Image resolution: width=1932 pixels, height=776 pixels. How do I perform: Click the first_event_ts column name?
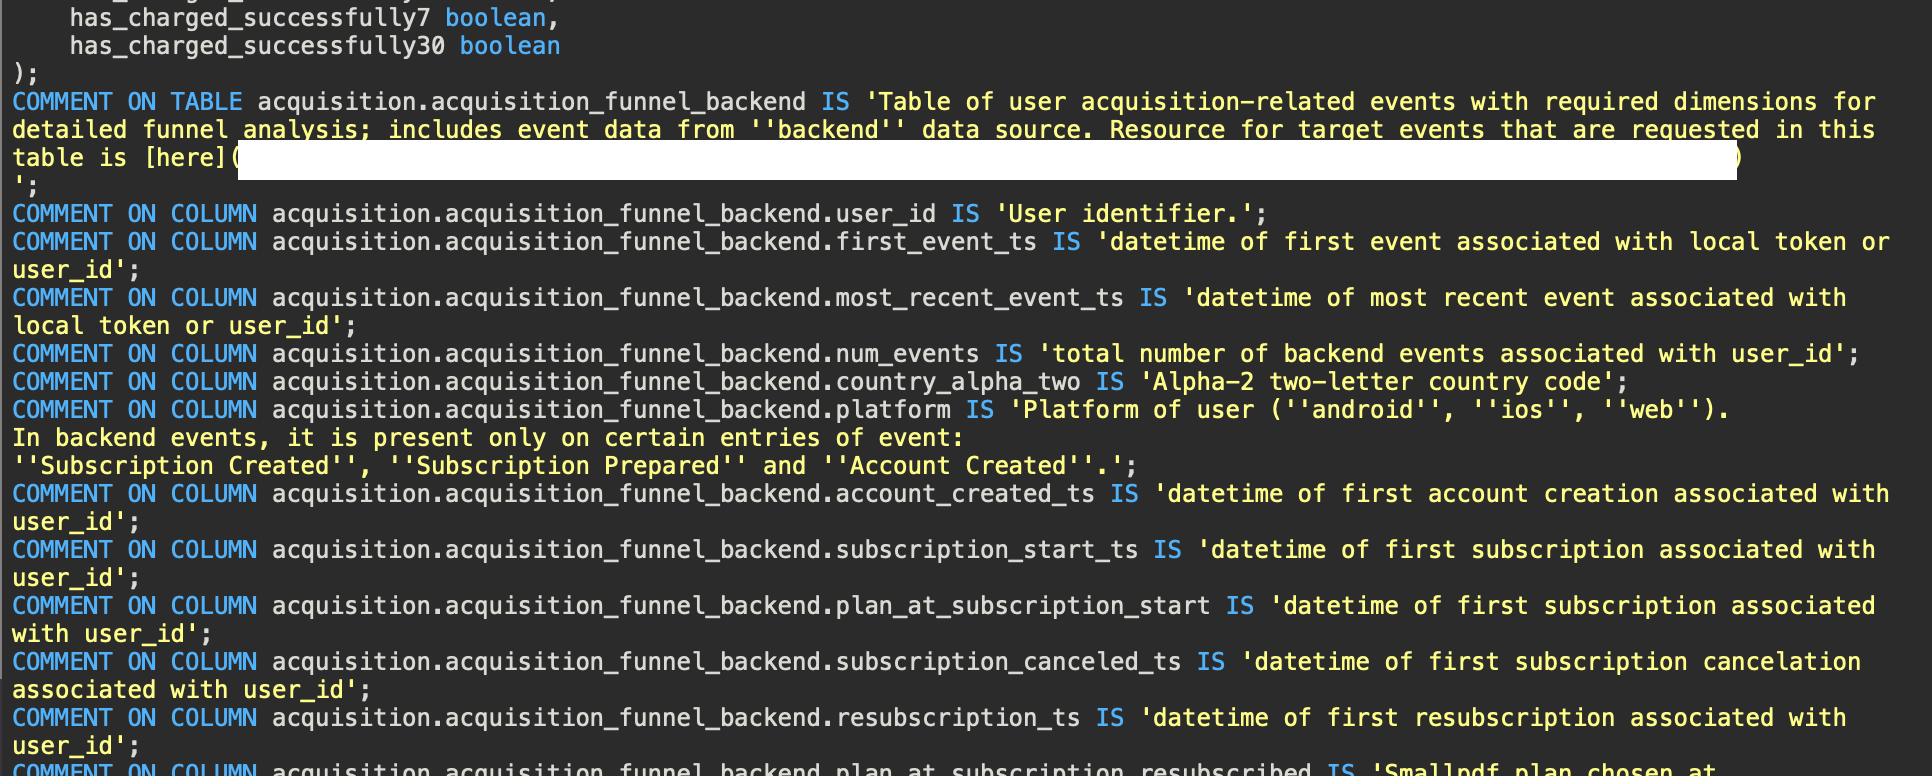click(x=936, y=242)
